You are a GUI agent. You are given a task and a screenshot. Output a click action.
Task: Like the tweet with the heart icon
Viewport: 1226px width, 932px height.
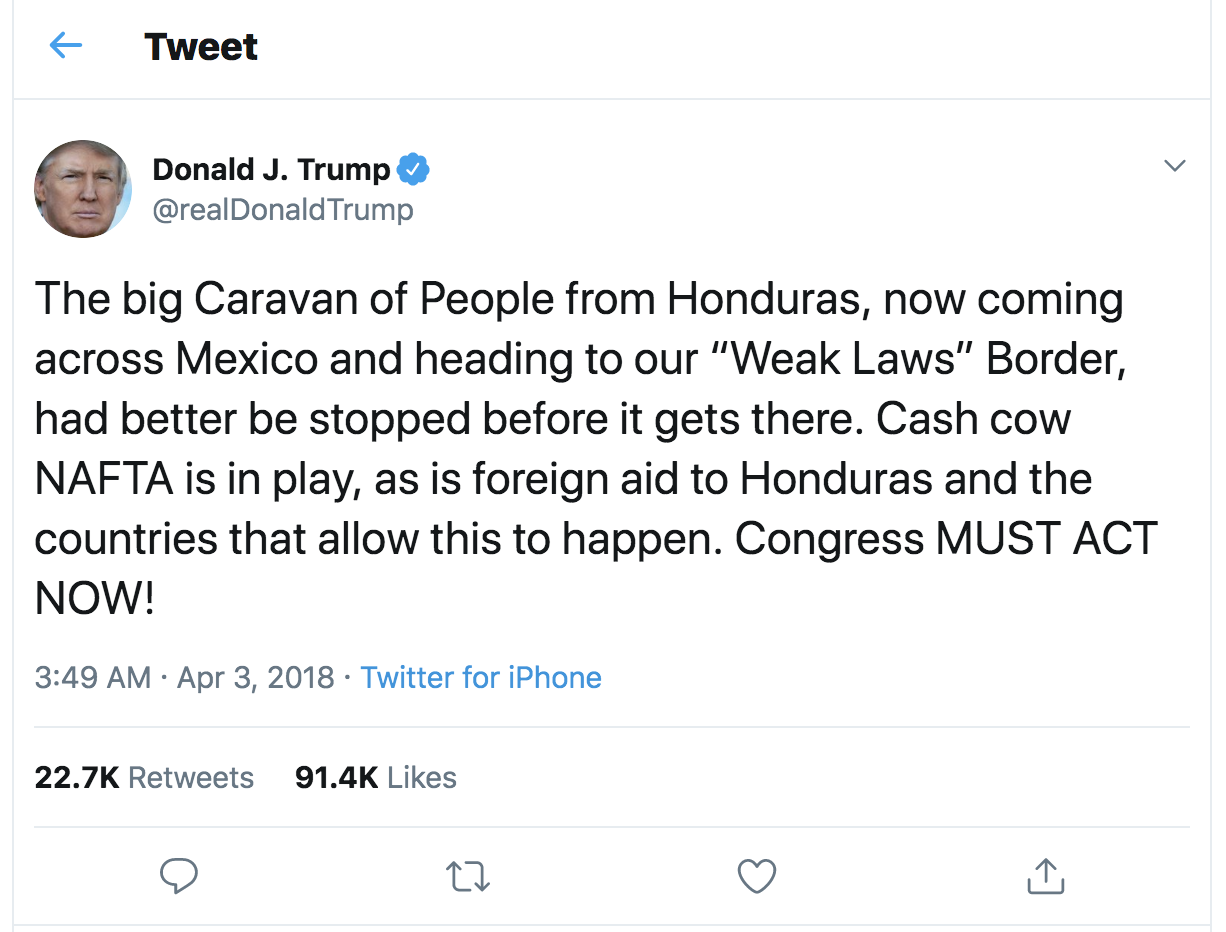click(x=756, y=876)
